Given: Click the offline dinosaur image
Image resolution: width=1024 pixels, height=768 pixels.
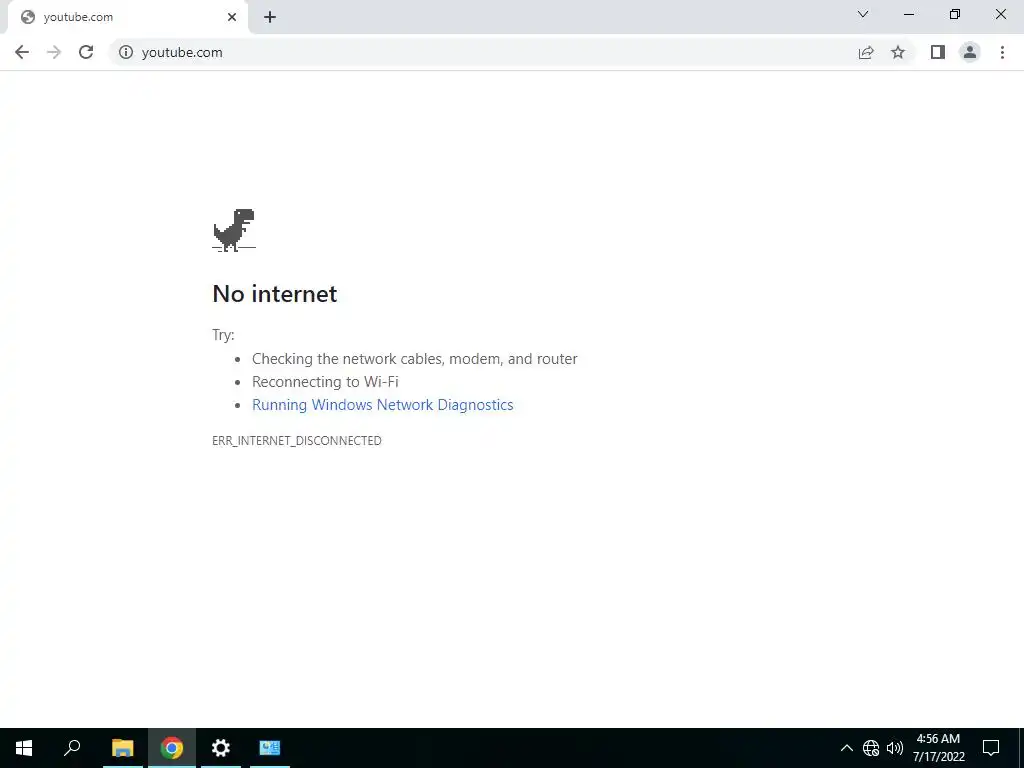Looking at the screenshot, I should point(234,230).
